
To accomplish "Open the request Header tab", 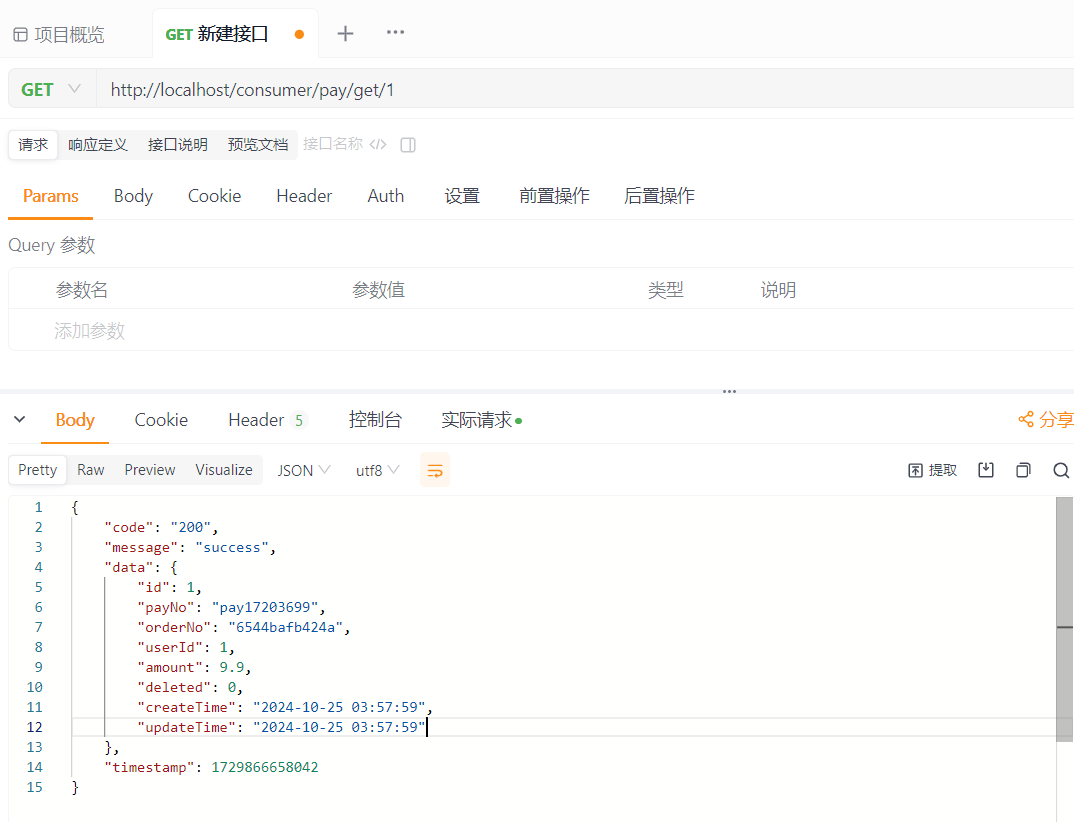I will pos(304,196).
